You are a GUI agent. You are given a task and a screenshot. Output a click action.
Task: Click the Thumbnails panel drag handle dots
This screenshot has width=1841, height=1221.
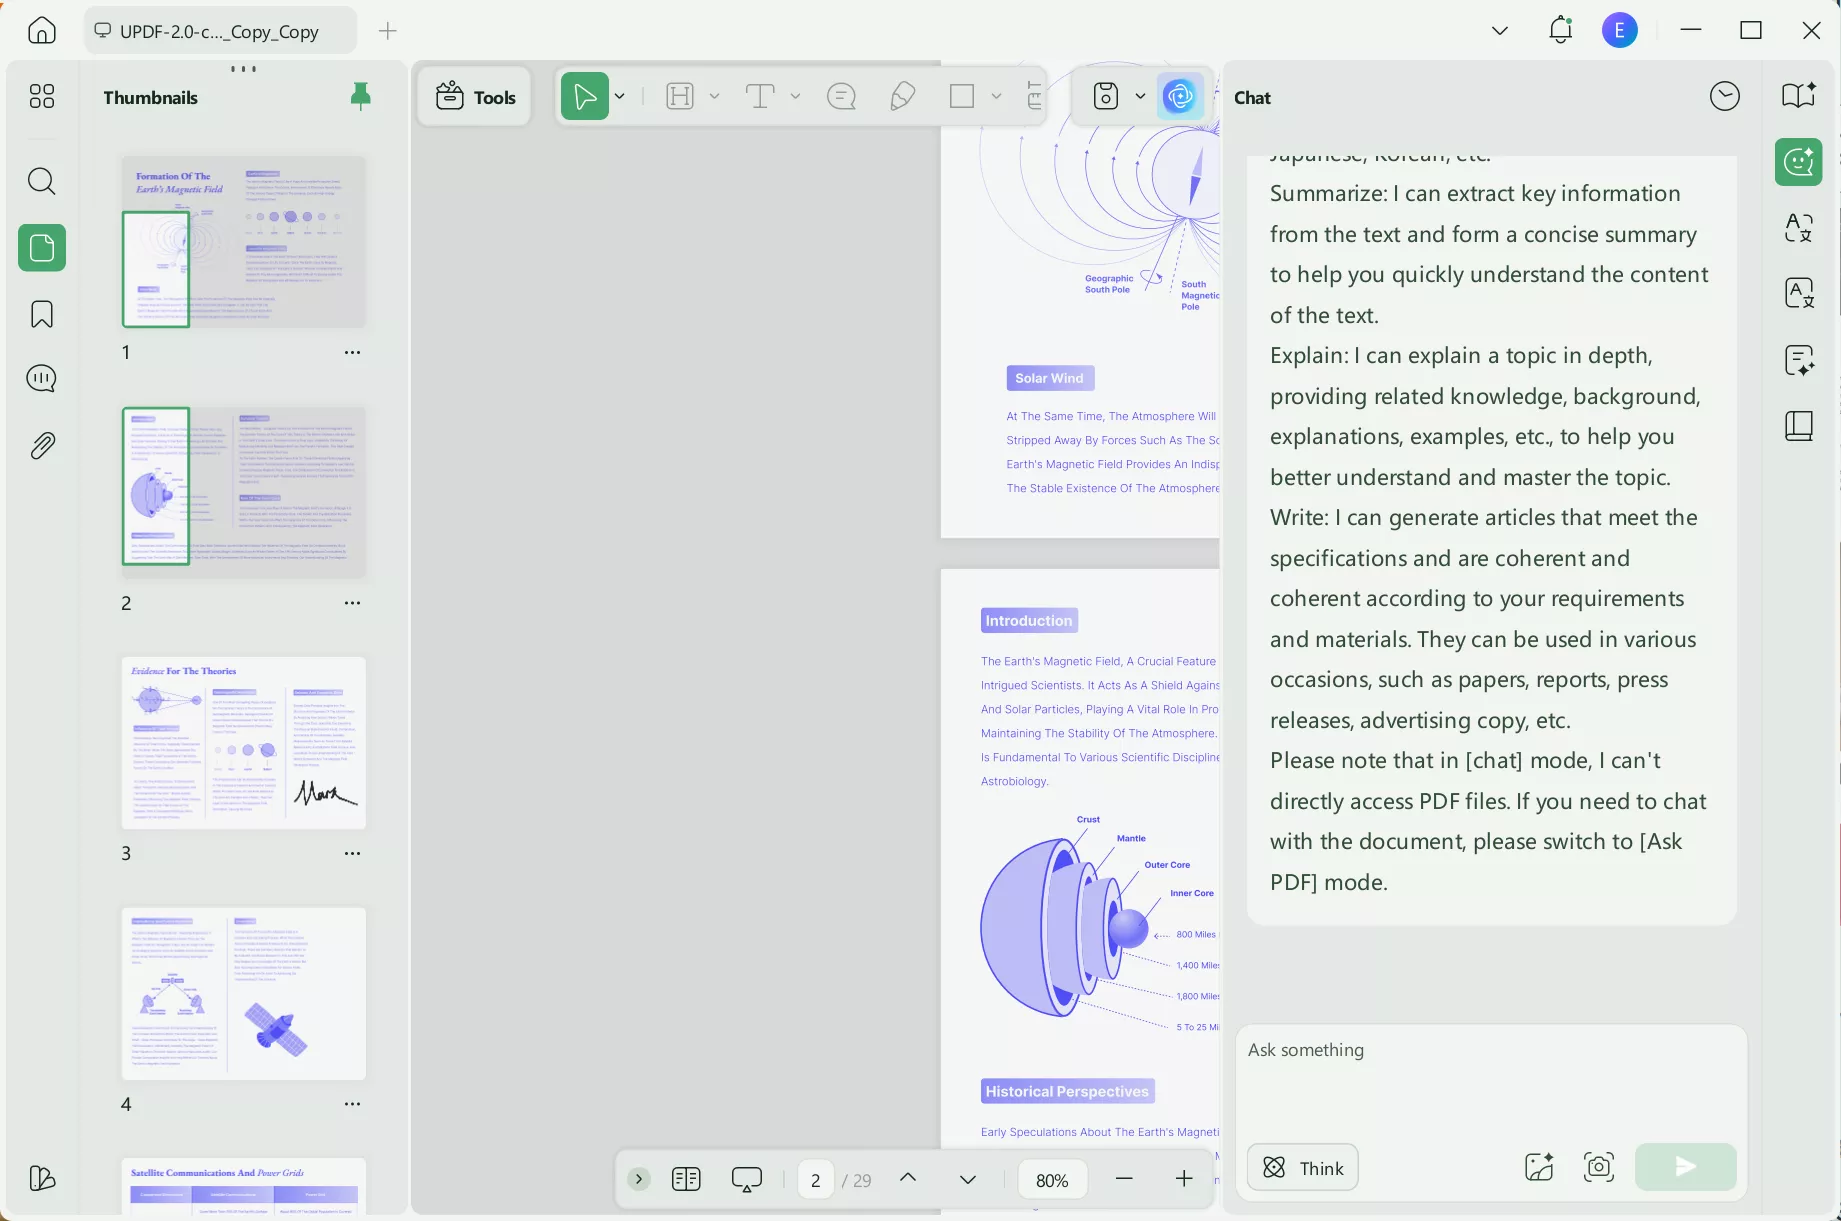tap(244, 69)
